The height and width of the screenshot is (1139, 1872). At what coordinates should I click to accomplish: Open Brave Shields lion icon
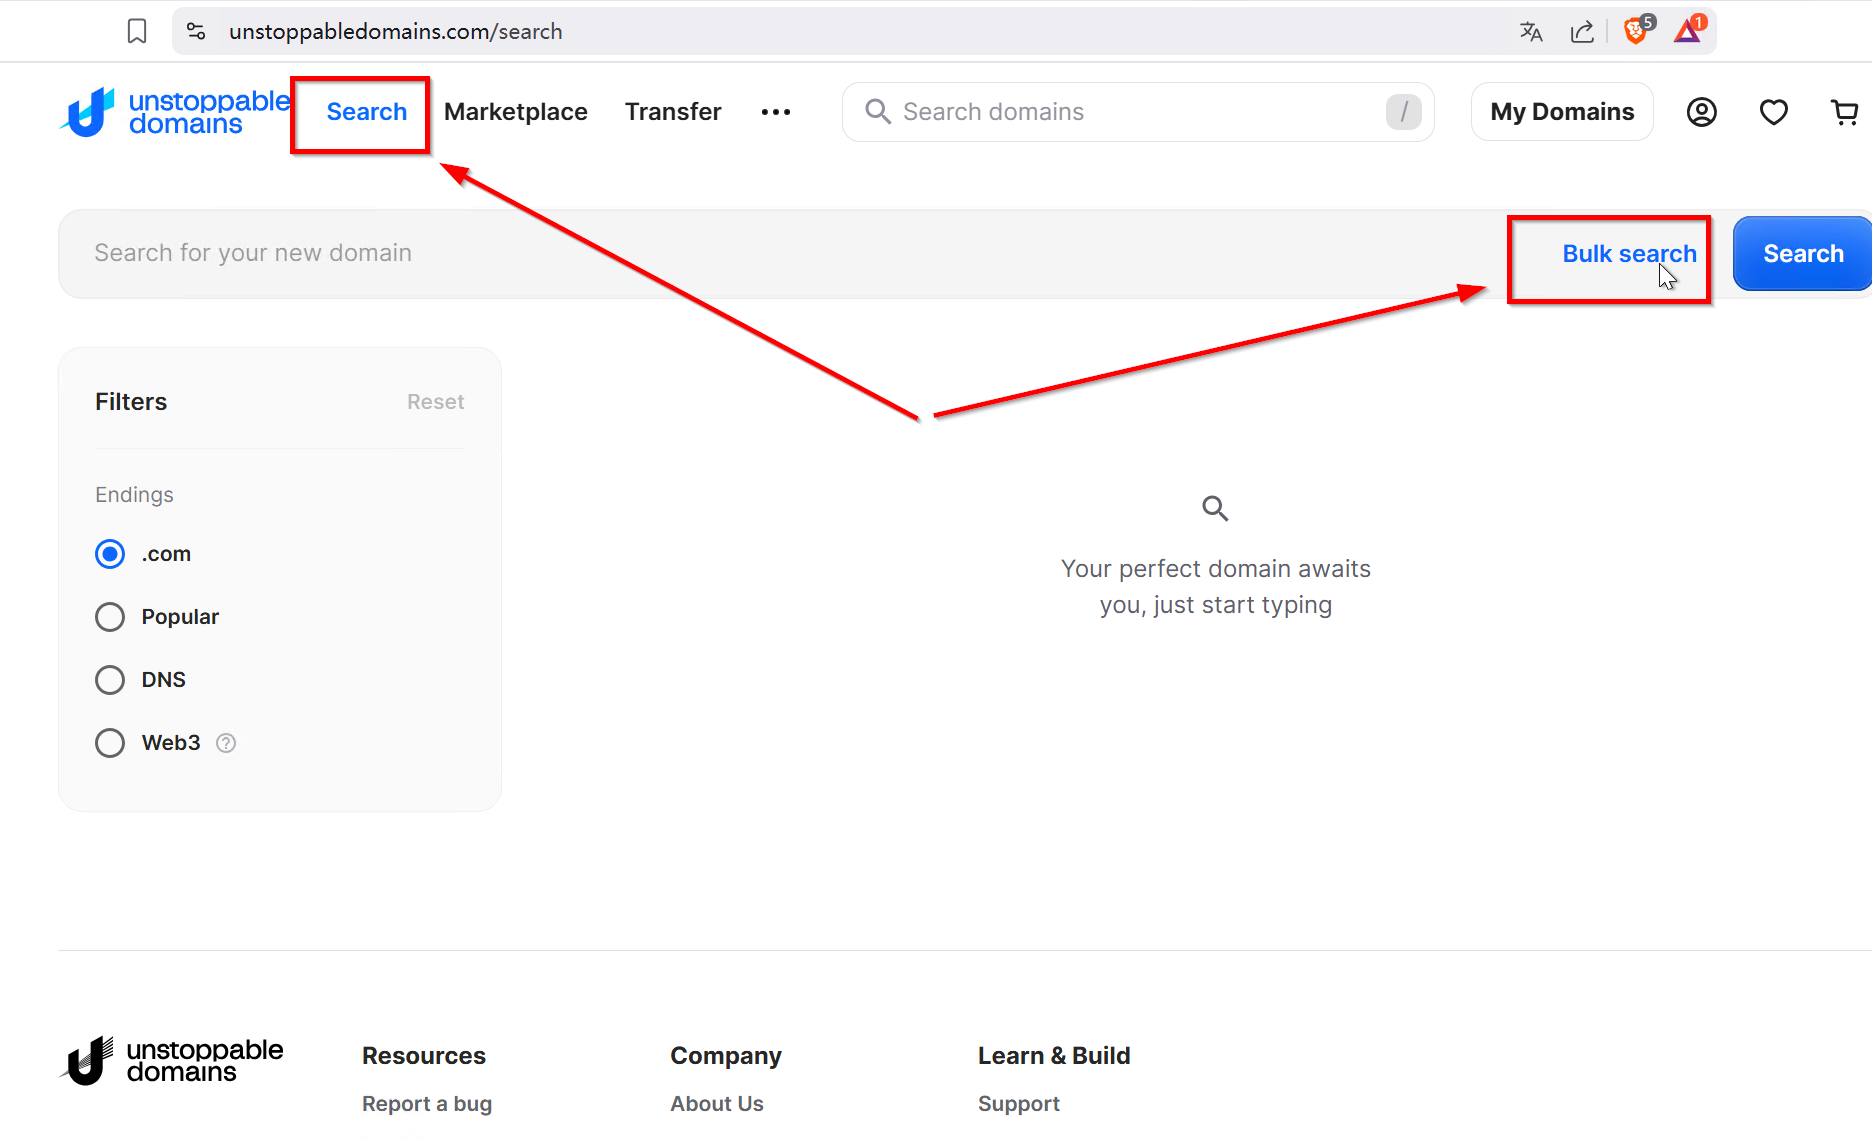click(x=1637, y=30)
